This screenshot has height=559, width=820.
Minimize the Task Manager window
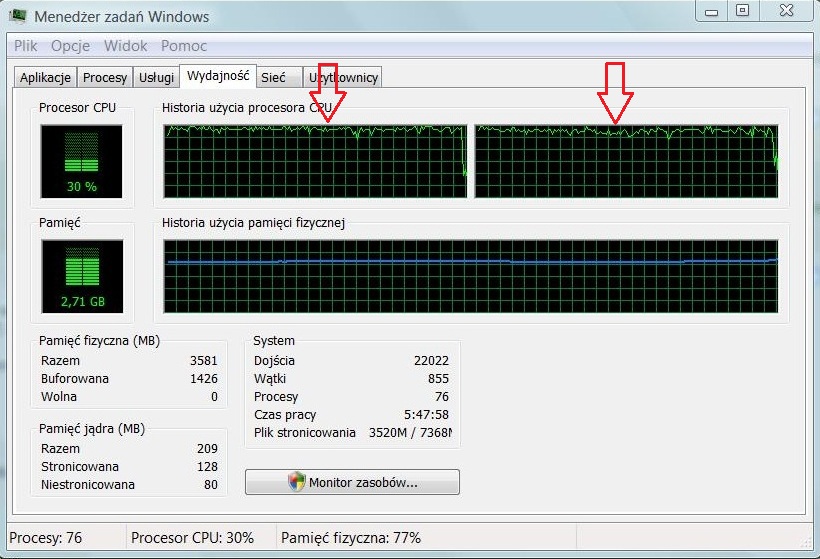711,11
